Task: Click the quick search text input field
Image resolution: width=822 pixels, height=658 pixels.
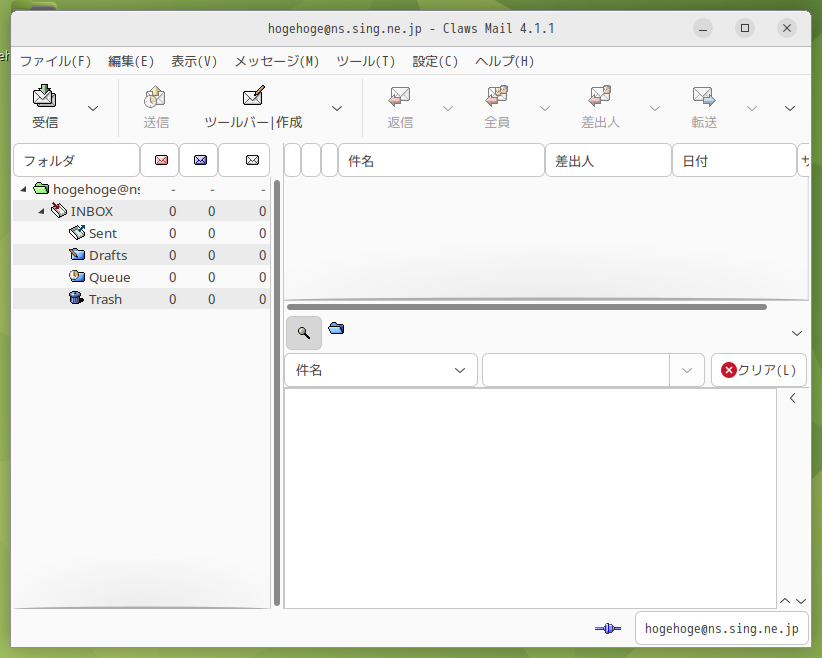Action: [x=576, y=370]
